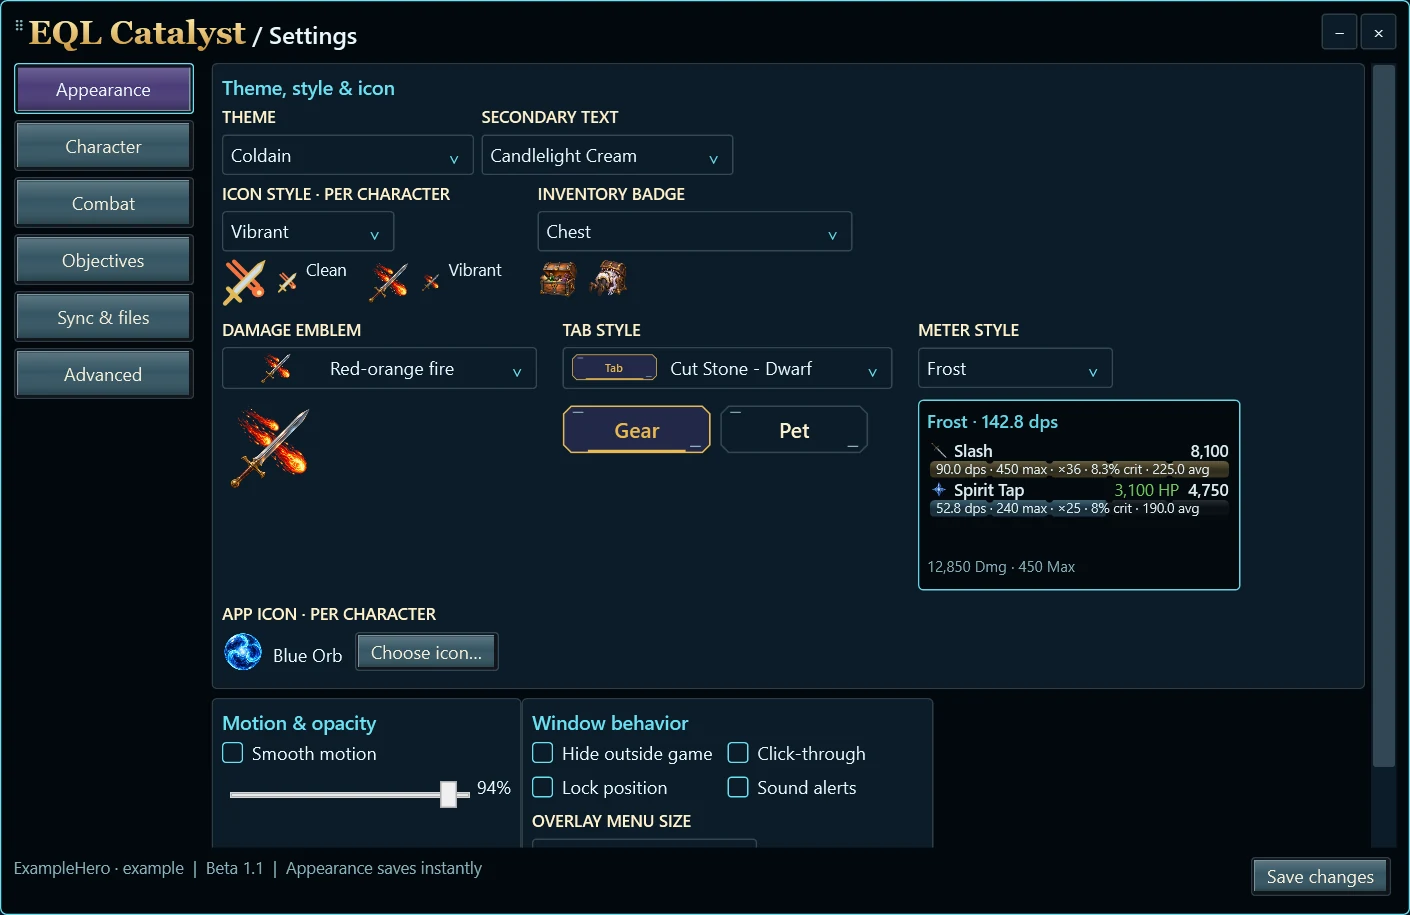This screenshot has width=1410, height=915.
Task: Check the Lock position option
Action: pos(542,787)
